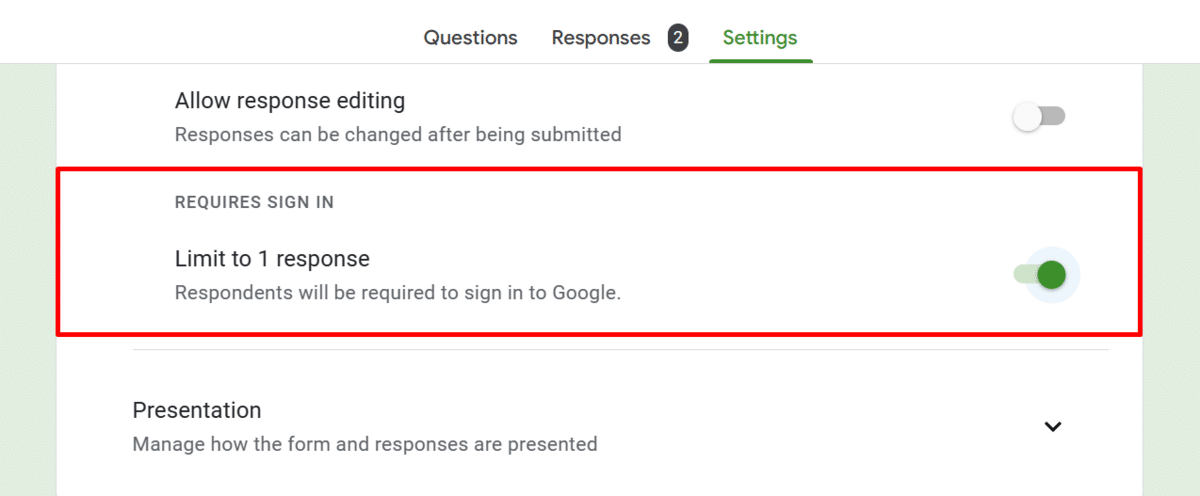The image size is (1200, 496).
Task: Click the divider line above Presentation
Action: pos(620,350)
